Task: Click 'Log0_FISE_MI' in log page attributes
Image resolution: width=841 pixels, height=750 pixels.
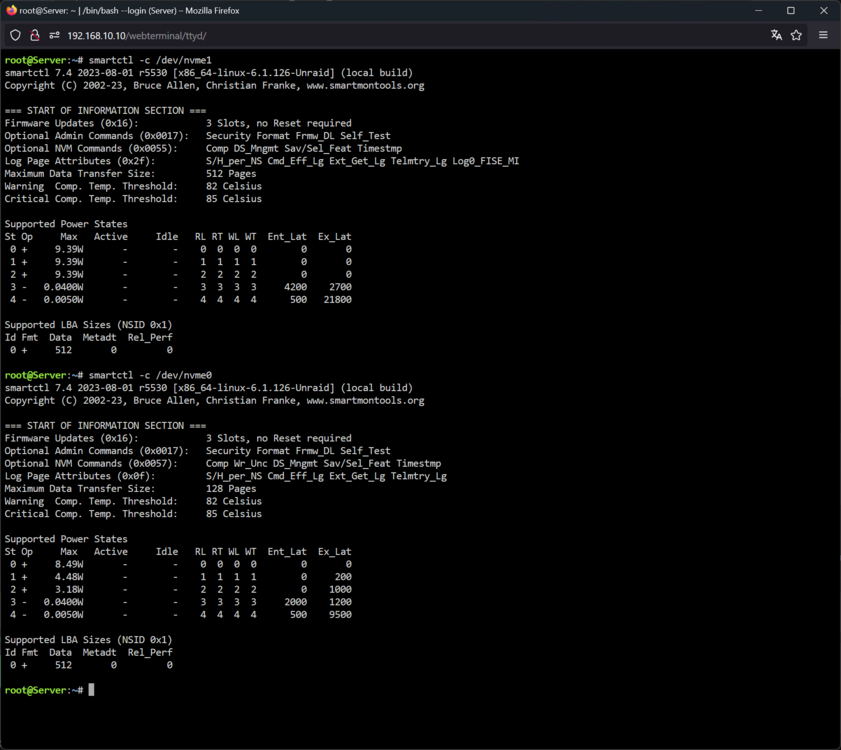Action: coord(485,161)
